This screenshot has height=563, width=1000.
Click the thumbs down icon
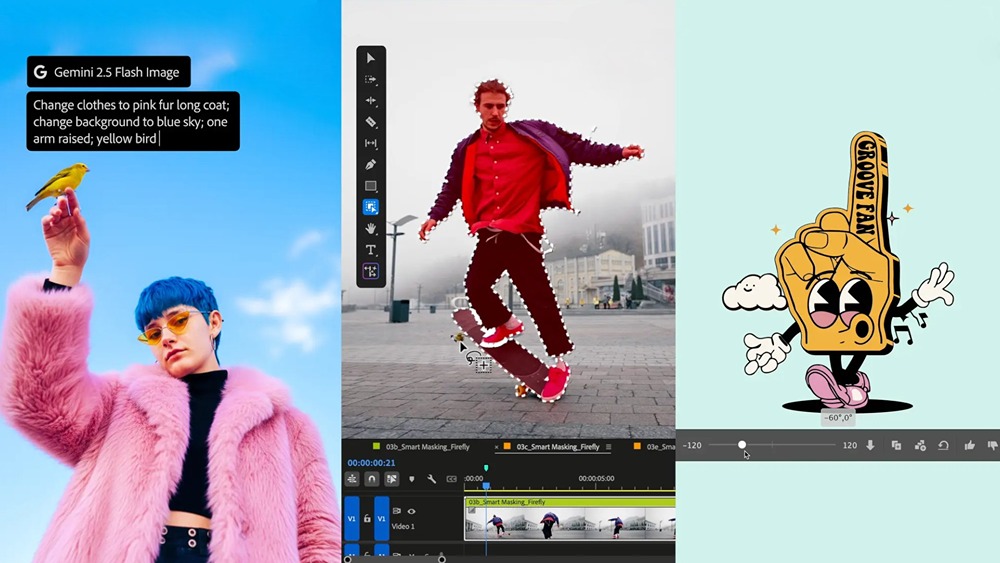click(x=993, y=445)
